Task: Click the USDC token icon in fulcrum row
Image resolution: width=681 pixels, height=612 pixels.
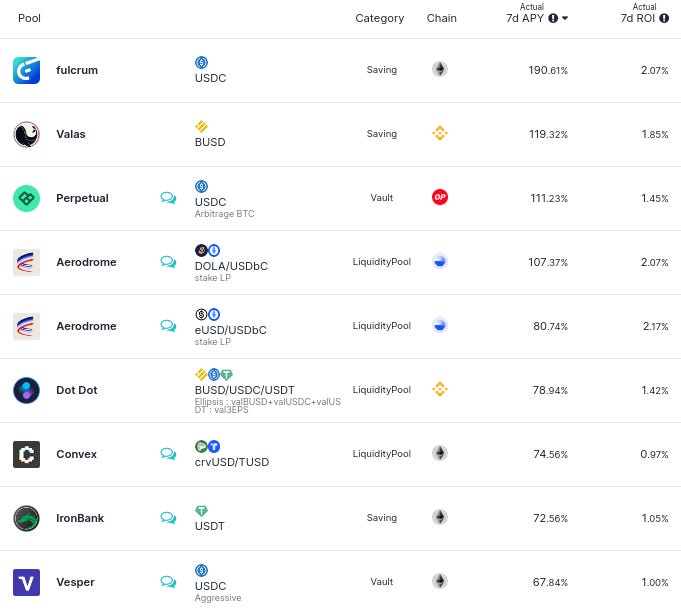Action: click(202, 63)
